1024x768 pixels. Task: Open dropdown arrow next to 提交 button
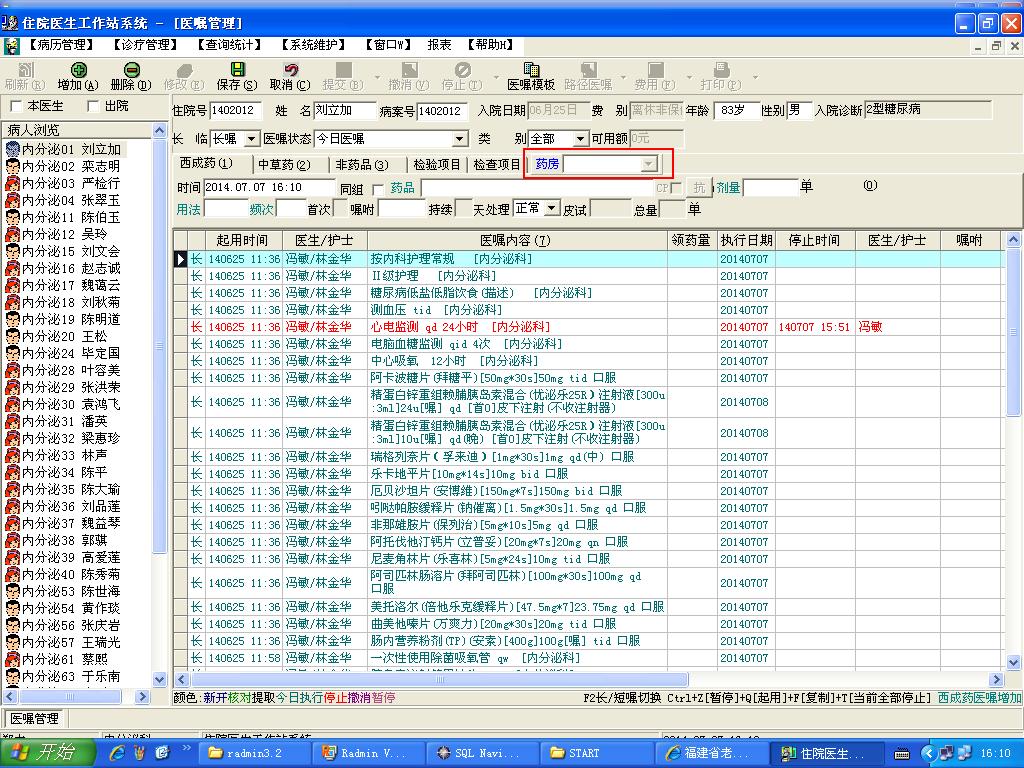coord(376,77)
